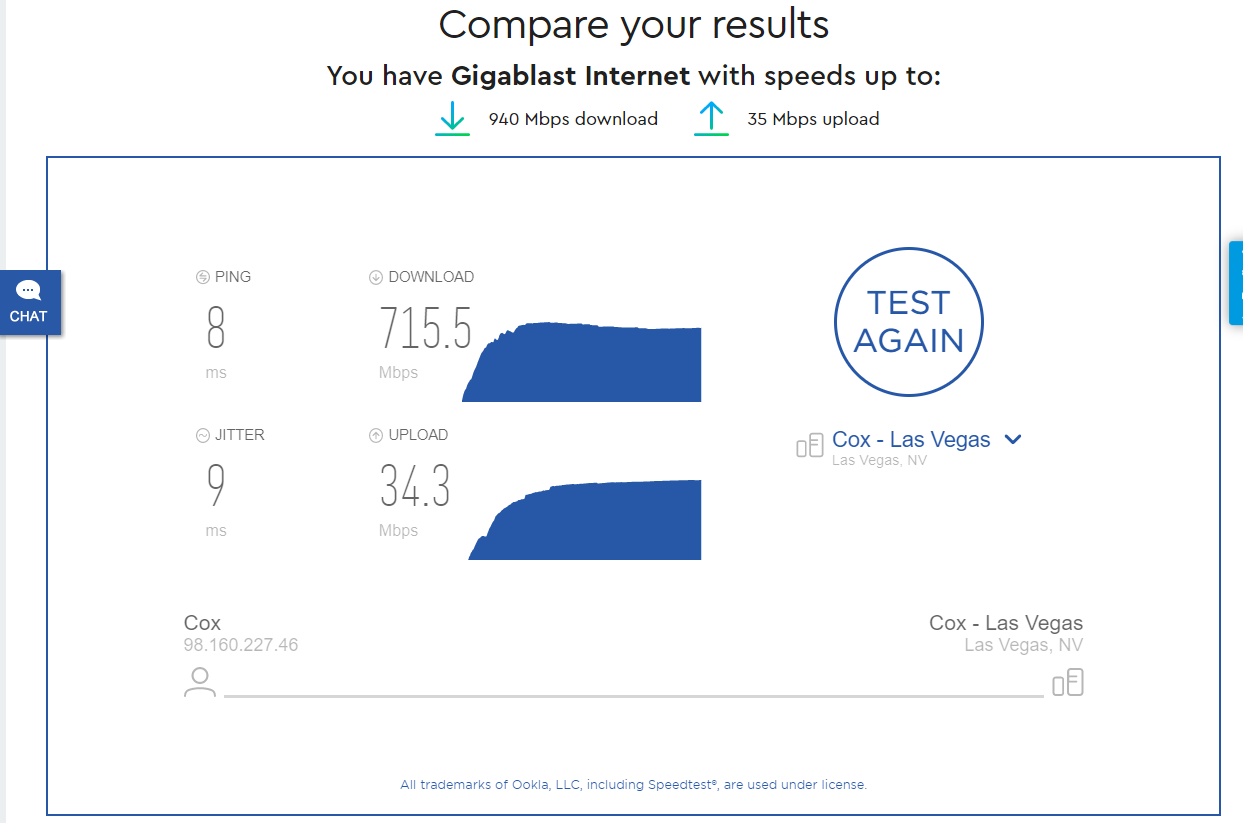Click the blue tab on right edge
This screenshot has height=823, width=1243.
[x=1236, y=283]
